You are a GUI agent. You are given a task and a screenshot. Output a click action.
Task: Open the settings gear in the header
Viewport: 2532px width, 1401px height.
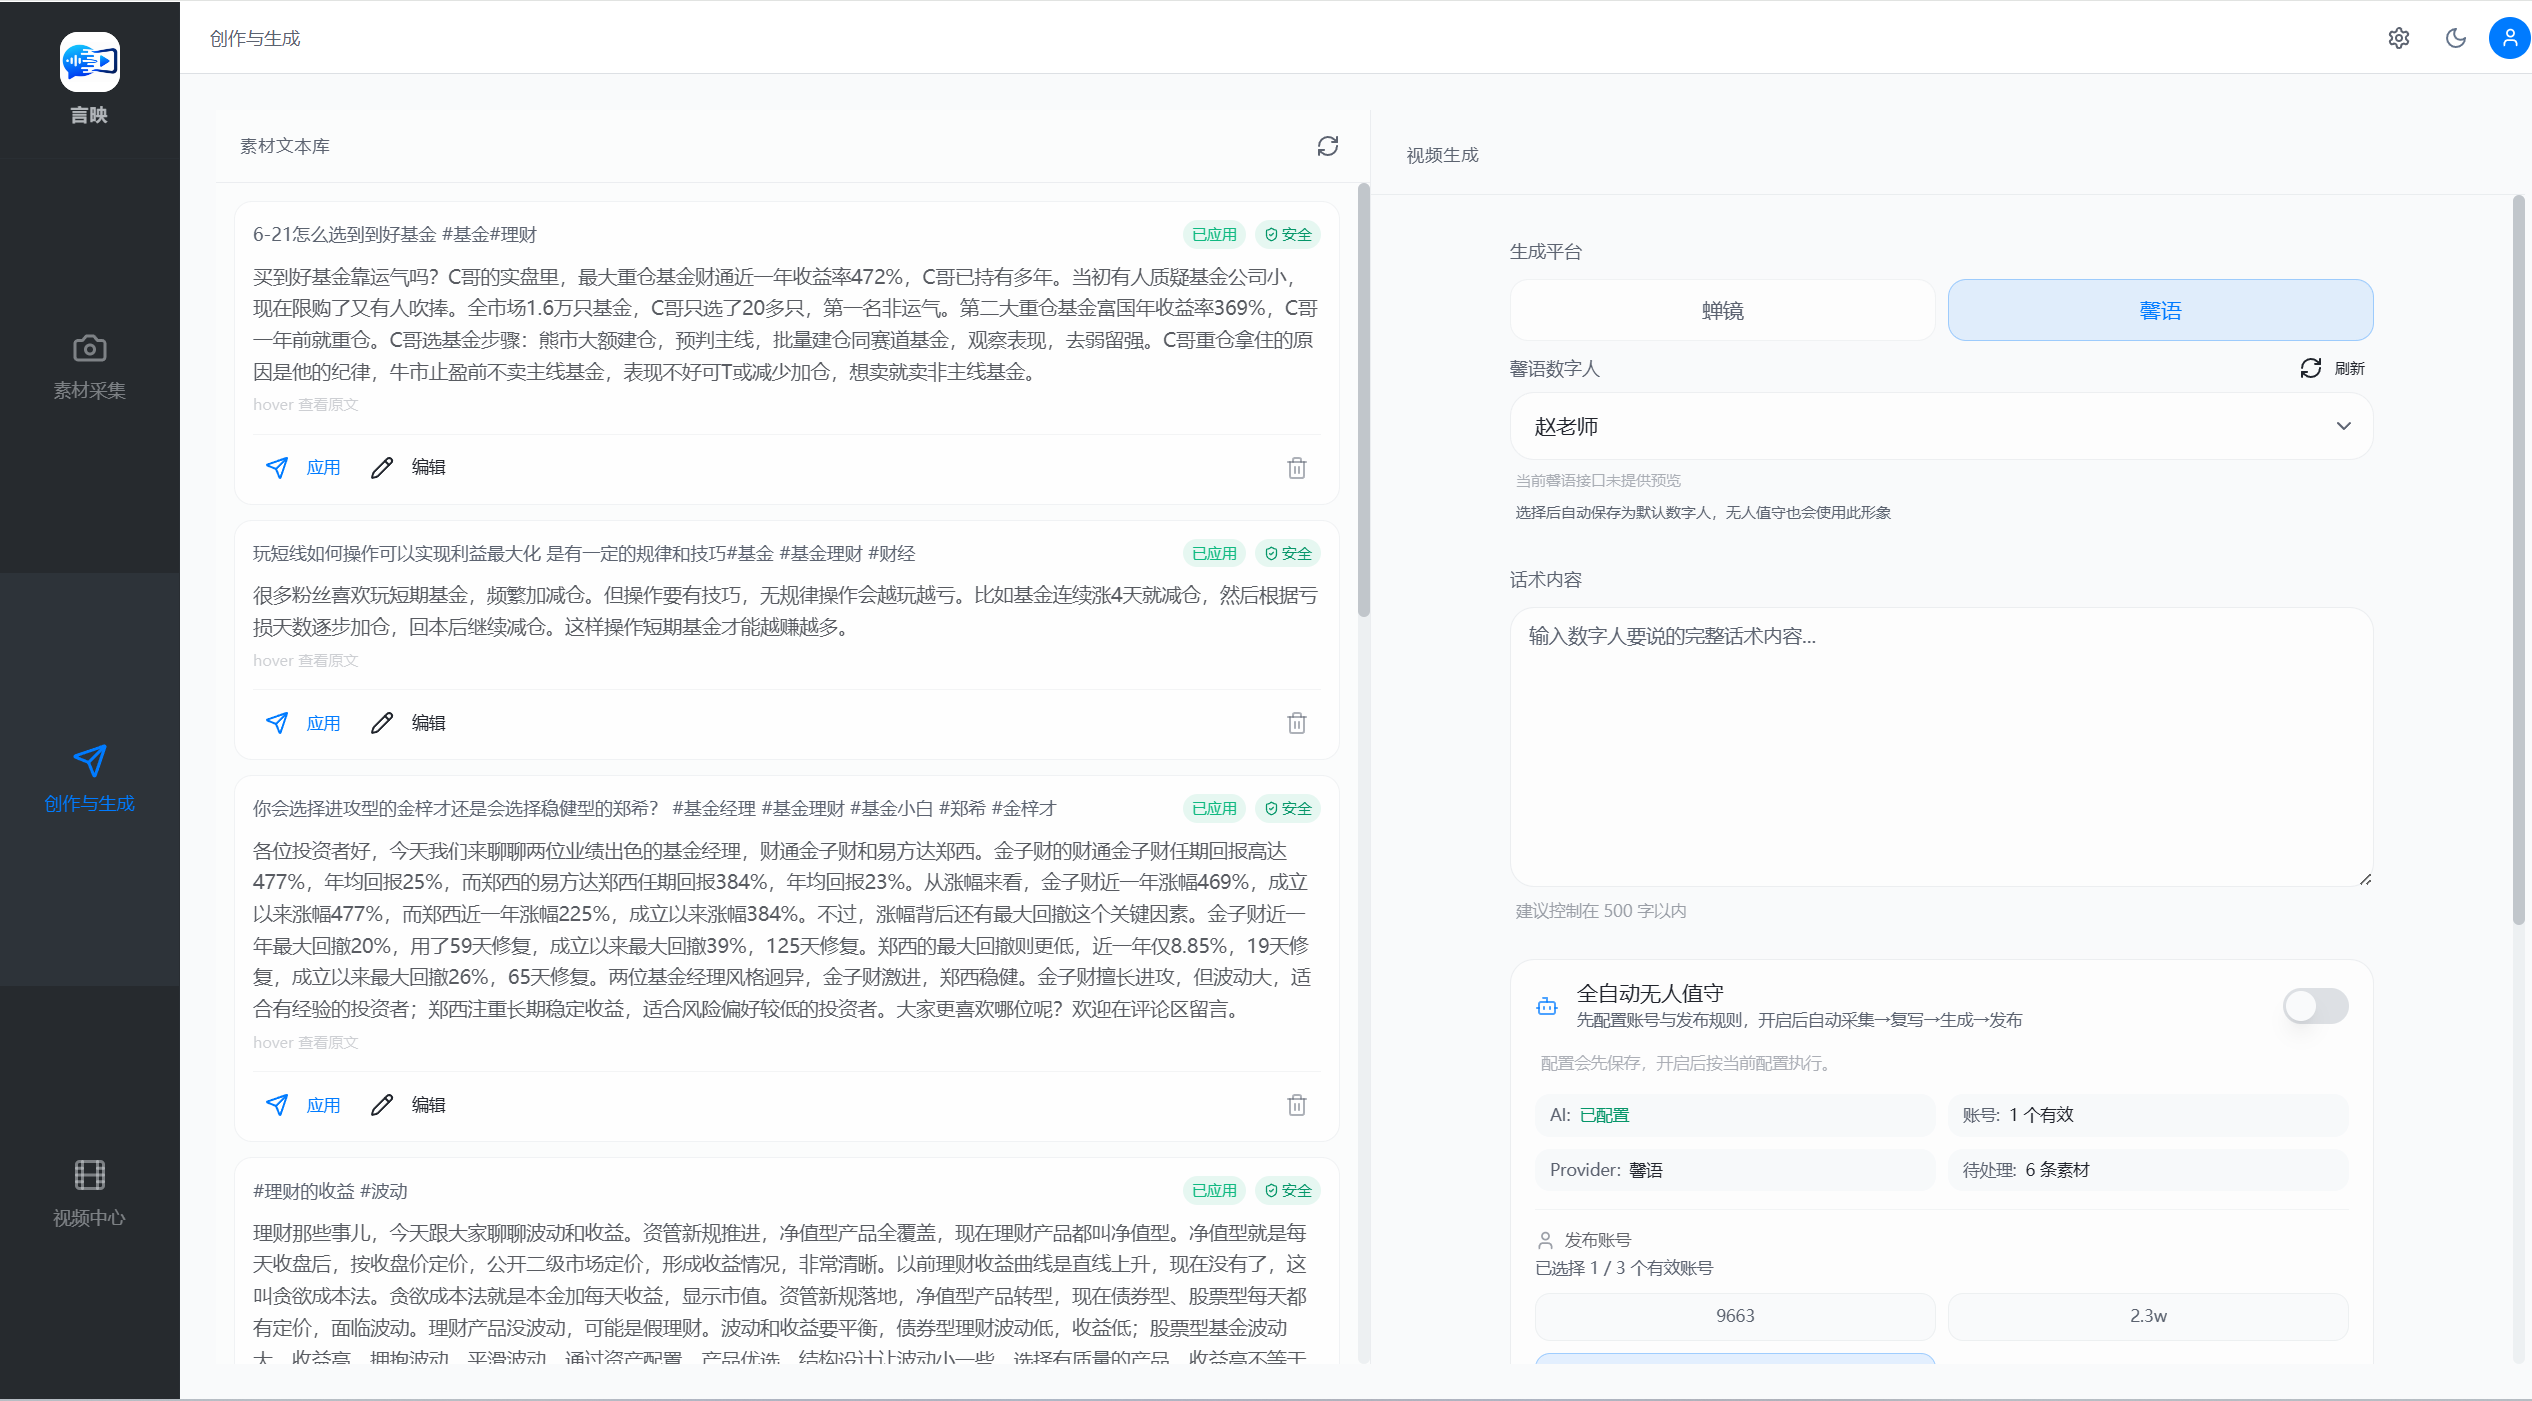(2399, 38)
